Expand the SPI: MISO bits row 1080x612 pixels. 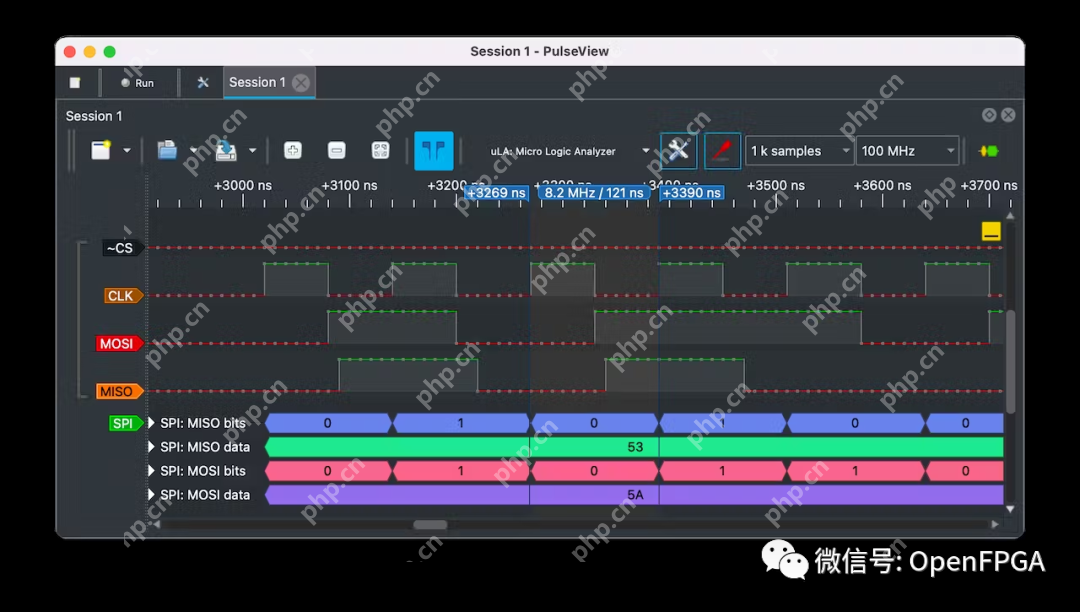153,423
